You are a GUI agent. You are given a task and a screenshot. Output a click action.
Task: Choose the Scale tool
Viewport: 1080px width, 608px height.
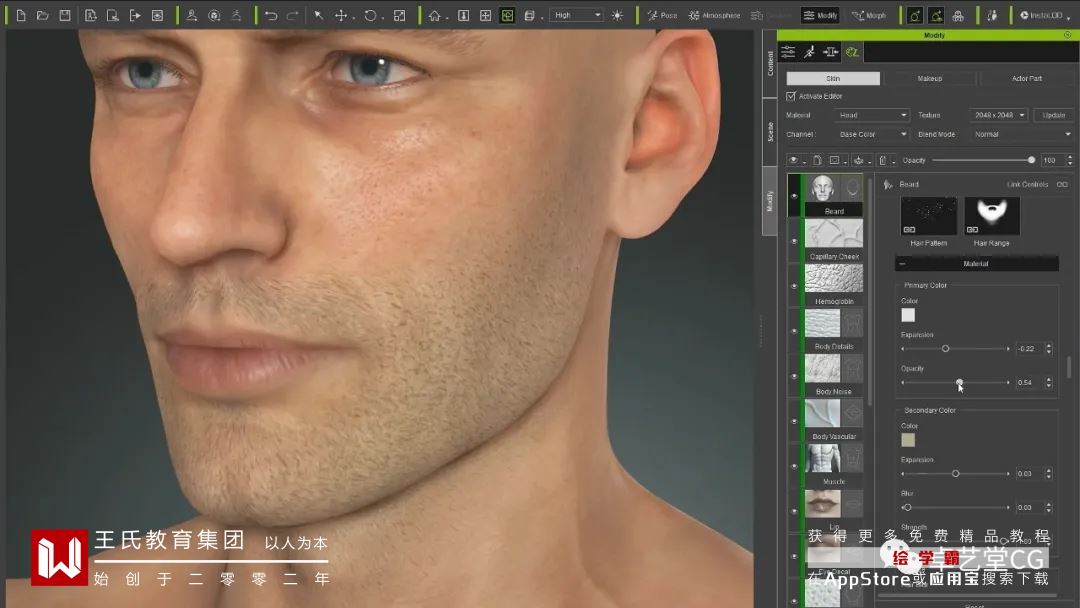tap(399, 15)
